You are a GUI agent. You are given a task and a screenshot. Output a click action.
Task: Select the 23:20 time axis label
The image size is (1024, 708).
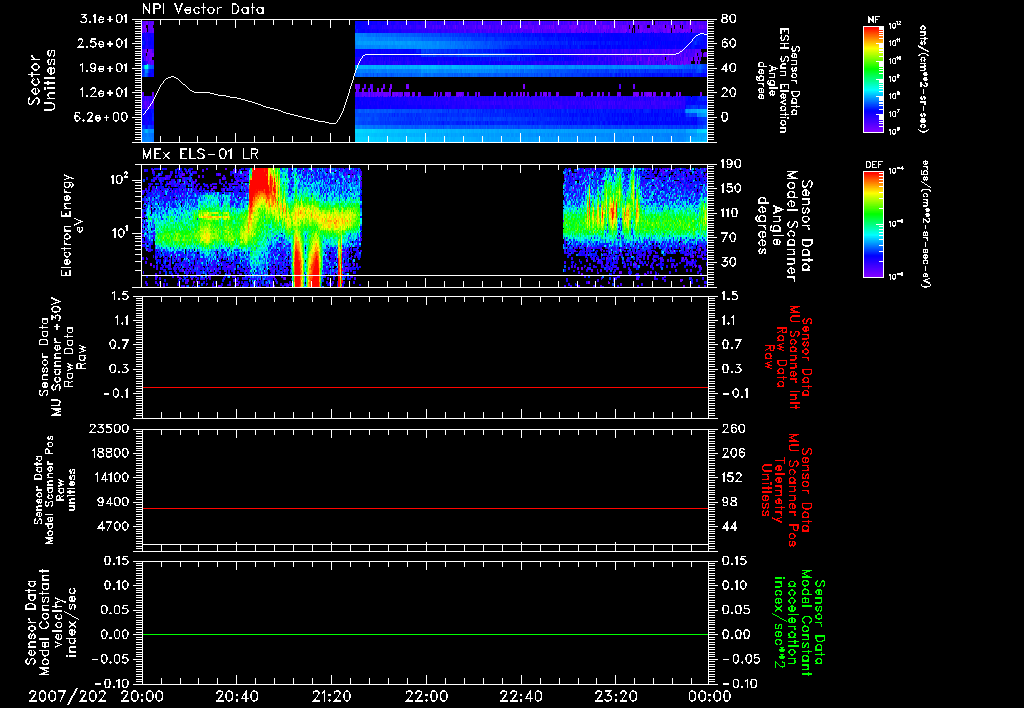pyautogui.click(x=615, y=695)
